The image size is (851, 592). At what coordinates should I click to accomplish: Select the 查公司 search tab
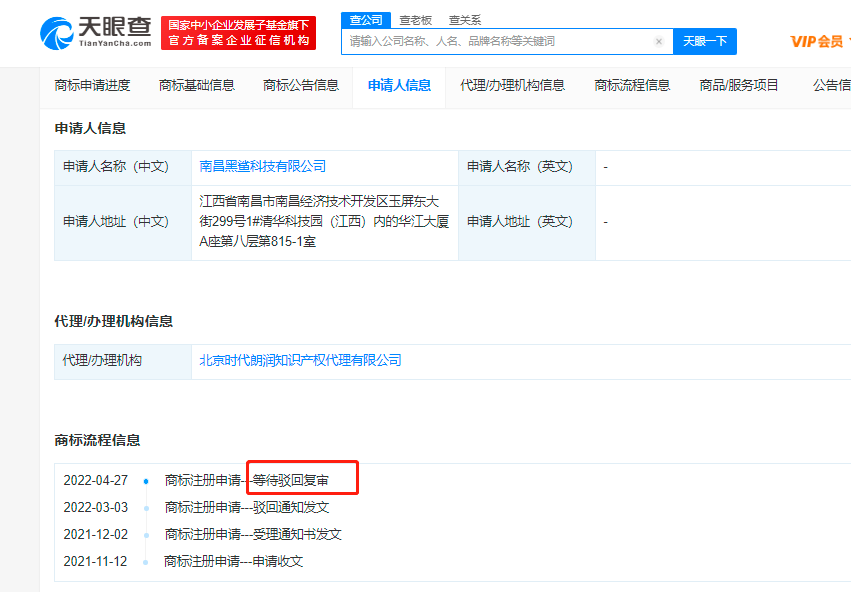click(366, 20)
